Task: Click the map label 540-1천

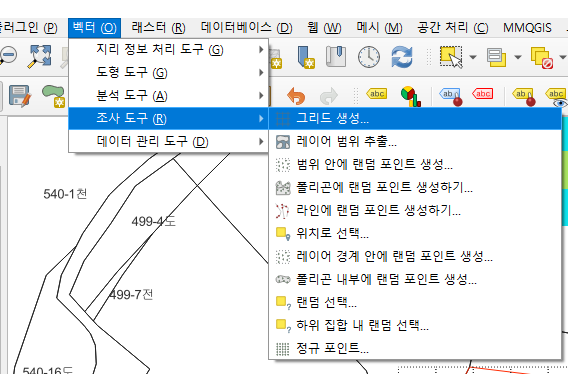Action: pos(65,194)
